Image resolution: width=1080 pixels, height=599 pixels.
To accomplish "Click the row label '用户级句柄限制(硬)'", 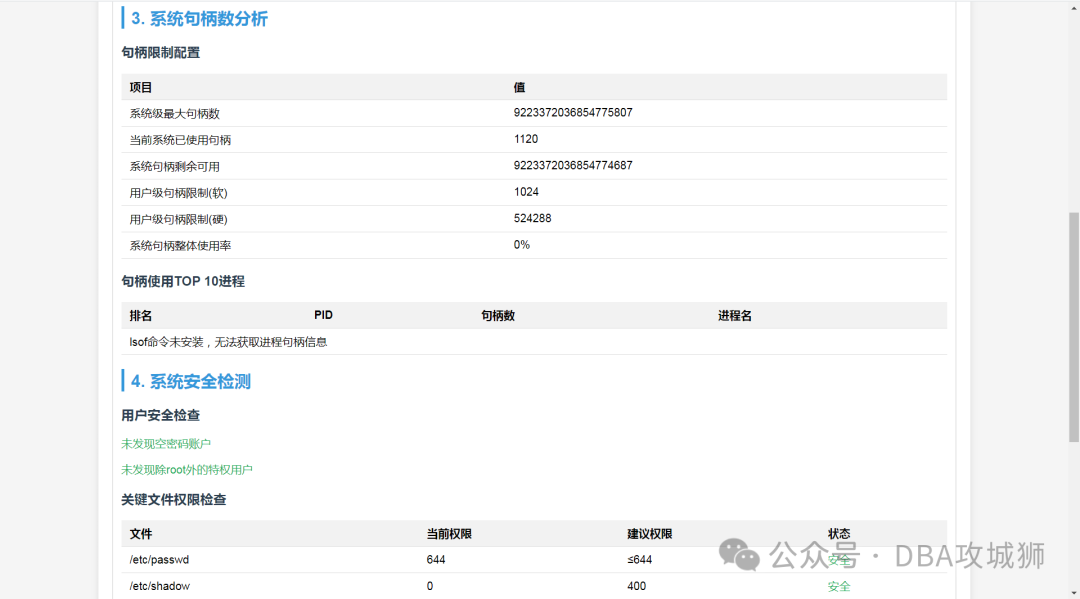I will [x=178, y=219].
